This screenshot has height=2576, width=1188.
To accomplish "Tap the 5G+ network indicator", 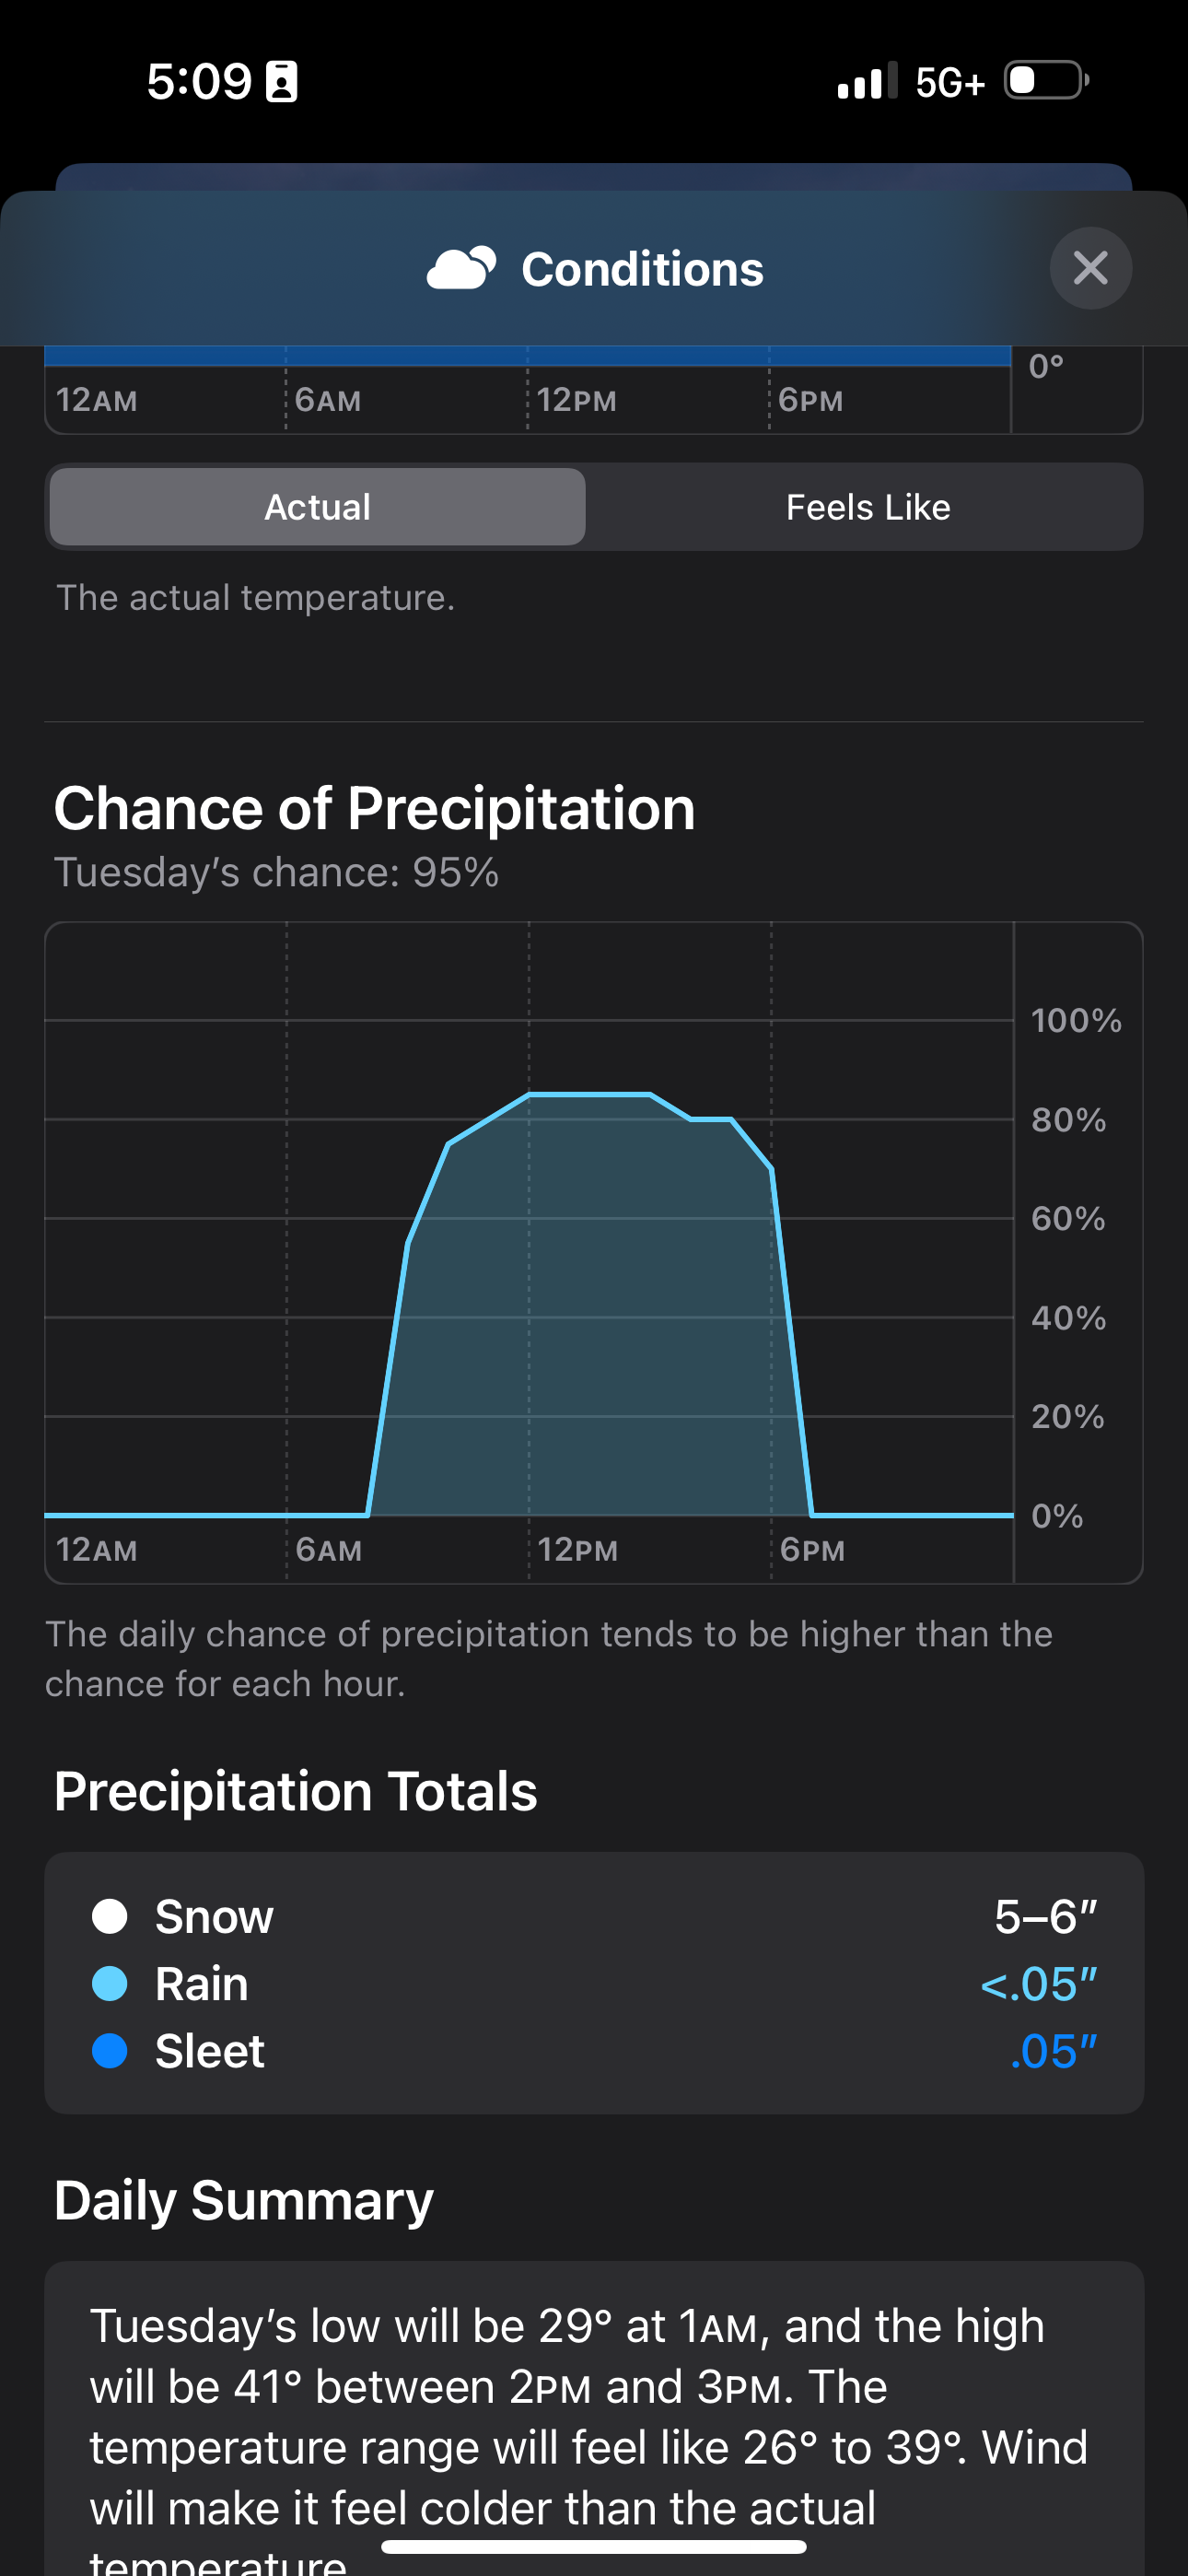I will click(x=949, y=82).
